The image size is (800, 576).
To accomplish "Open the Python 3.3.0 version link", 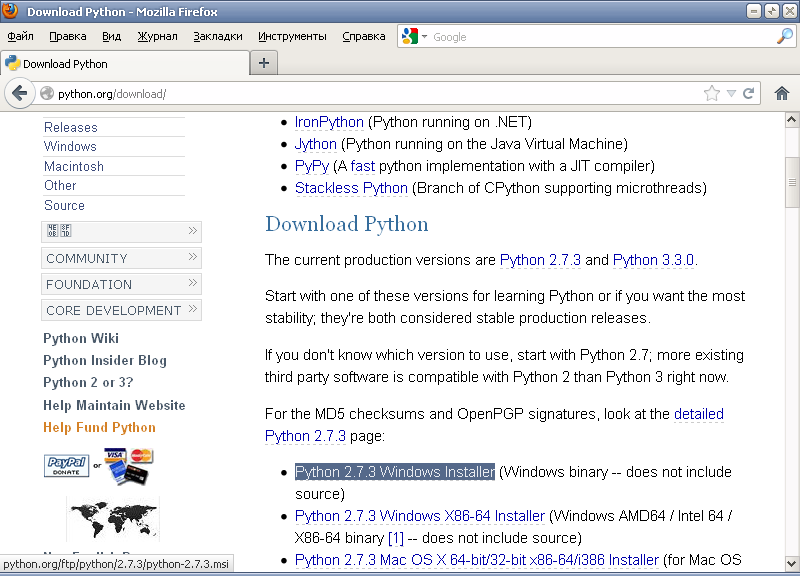I will [x=653, y=260].
